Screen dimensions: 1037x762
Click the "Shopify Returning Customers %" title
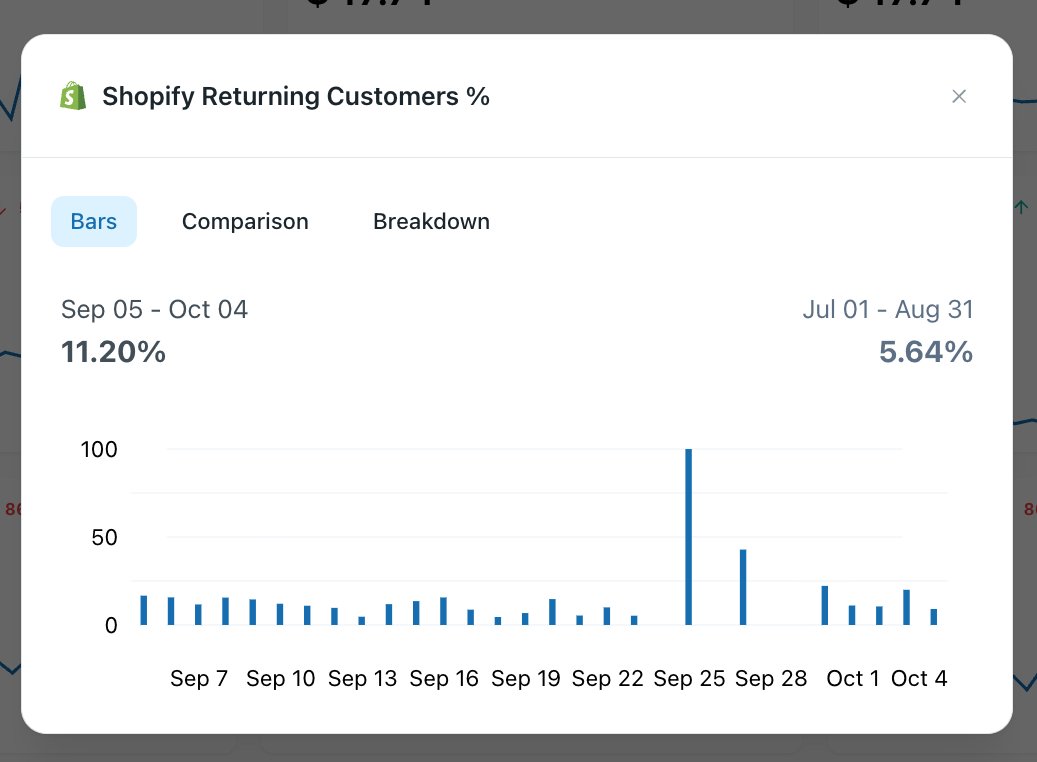(296, 97)
